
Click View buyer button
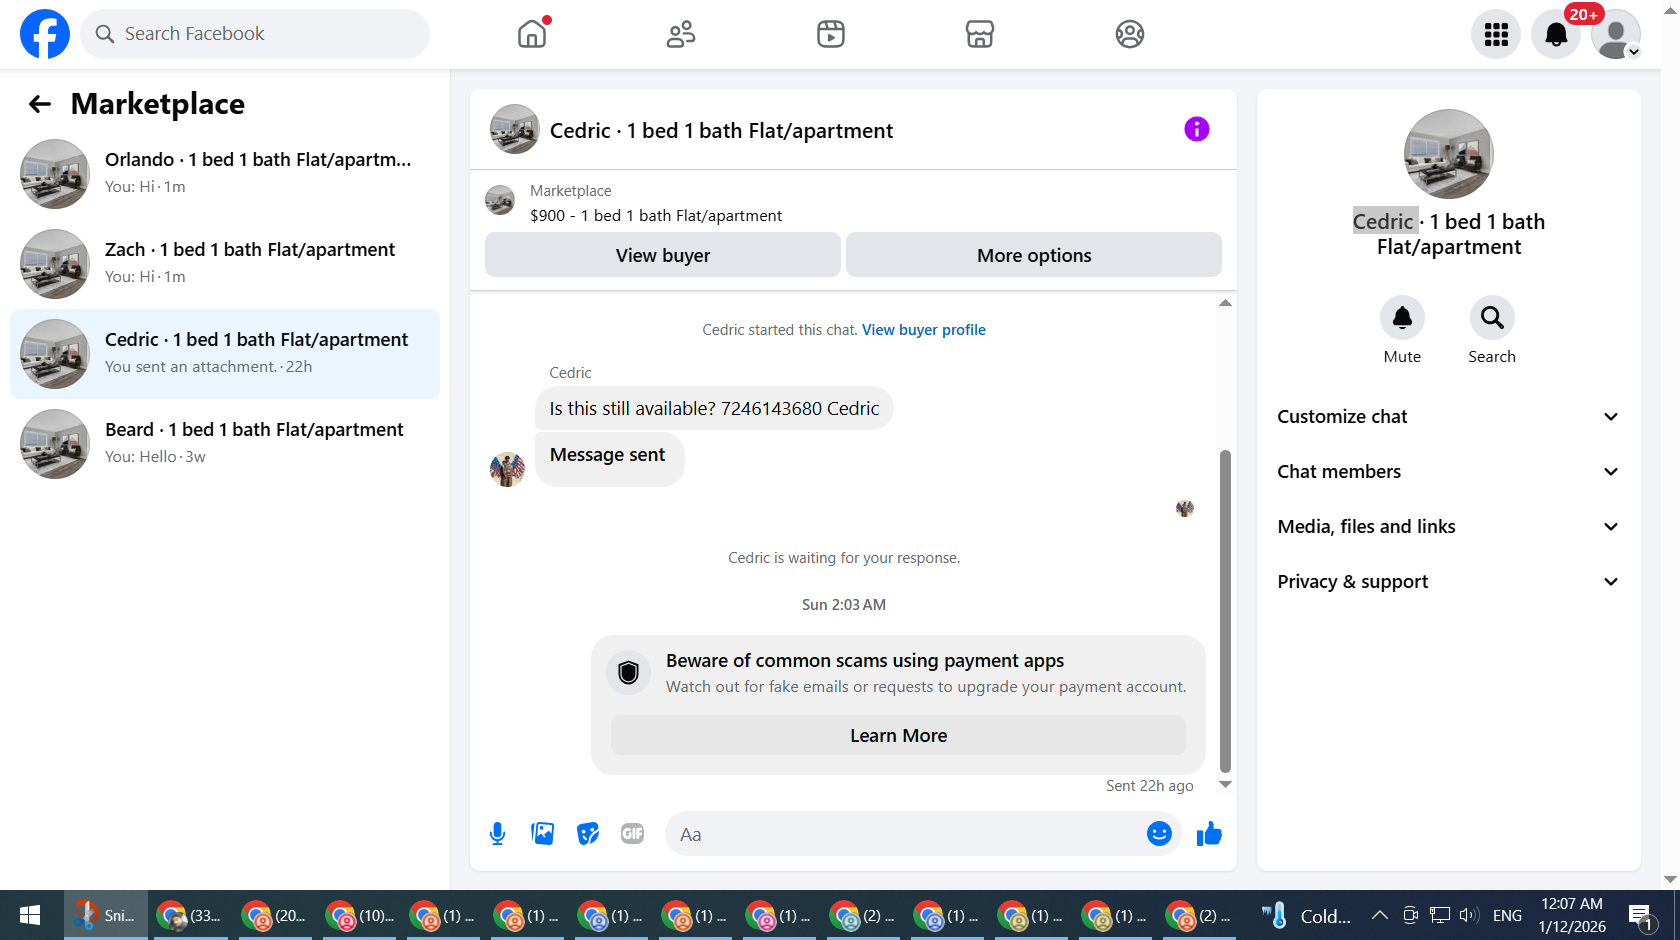[x=663, y=255]
